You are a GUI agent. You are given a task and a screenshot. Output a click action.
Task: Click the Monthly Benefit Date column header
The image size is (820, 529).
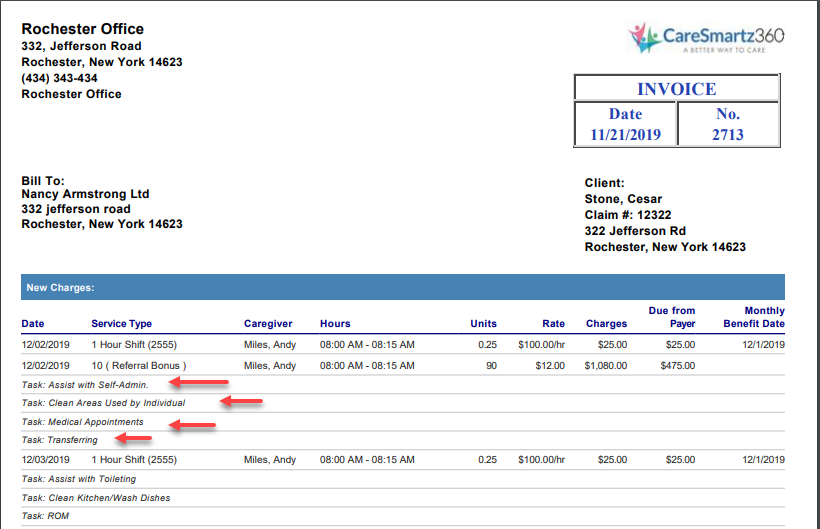754,317
